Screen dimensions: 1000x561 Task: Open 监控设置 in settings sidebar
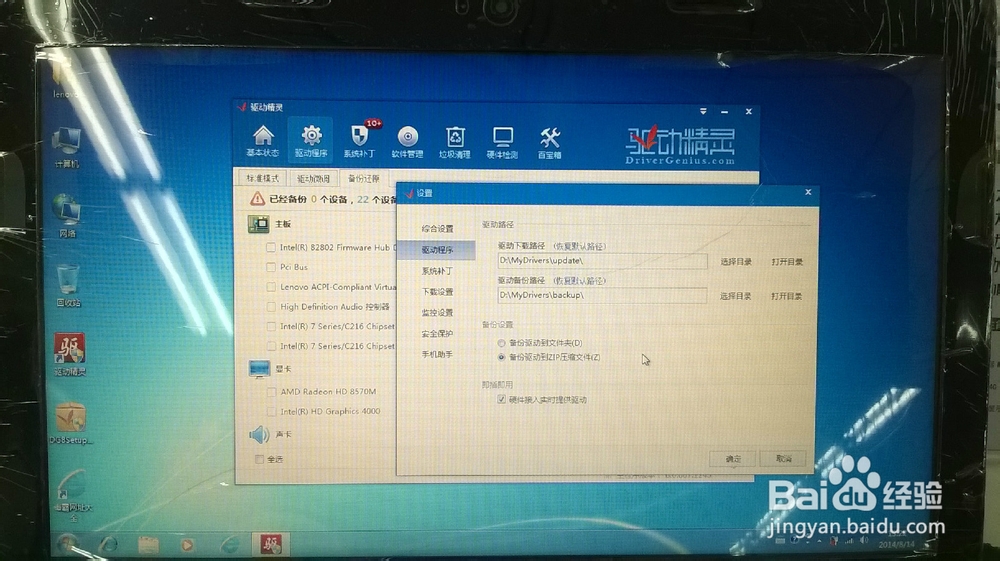pos(437,313)
